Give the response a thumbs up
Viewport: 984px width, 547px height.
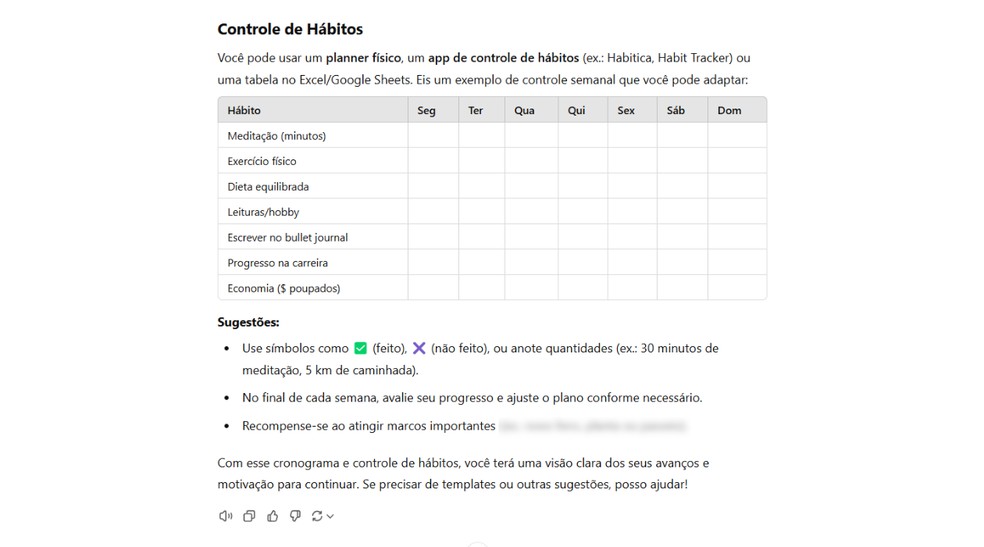point(272,516)
